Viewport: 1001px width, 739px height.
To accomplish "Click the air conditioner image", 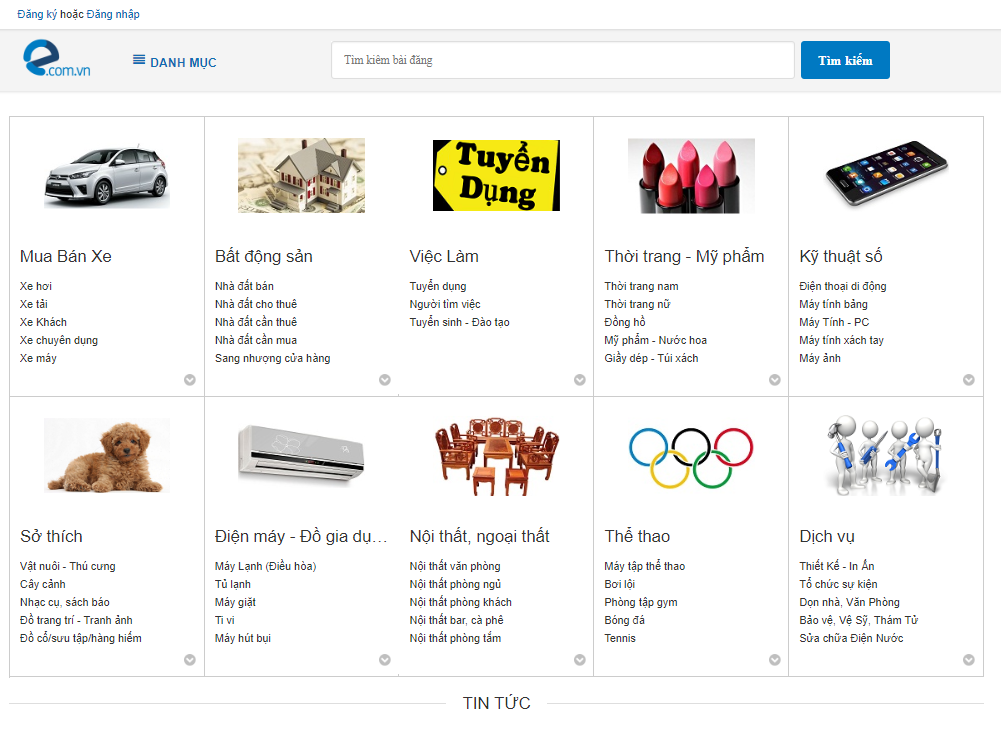I will (301, 455).
